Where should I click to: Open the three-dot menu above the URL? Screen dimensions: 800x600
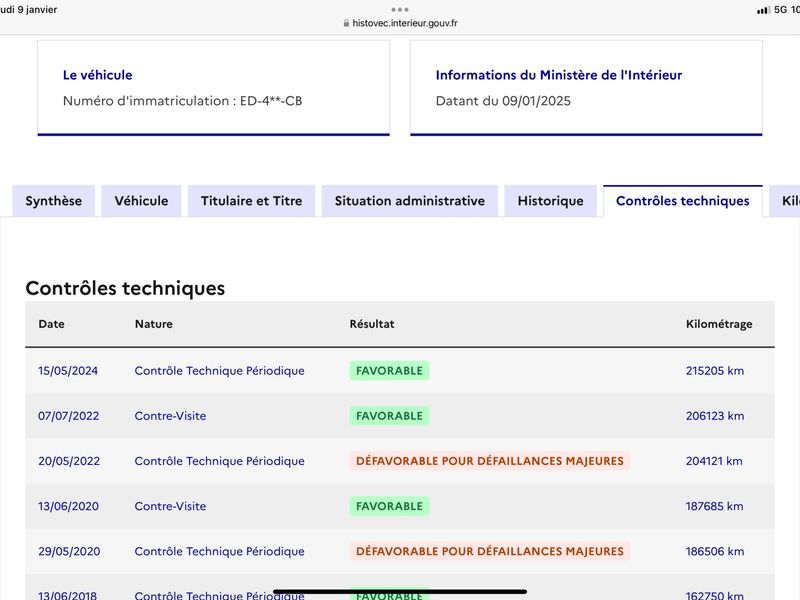[x=400, y=9]
